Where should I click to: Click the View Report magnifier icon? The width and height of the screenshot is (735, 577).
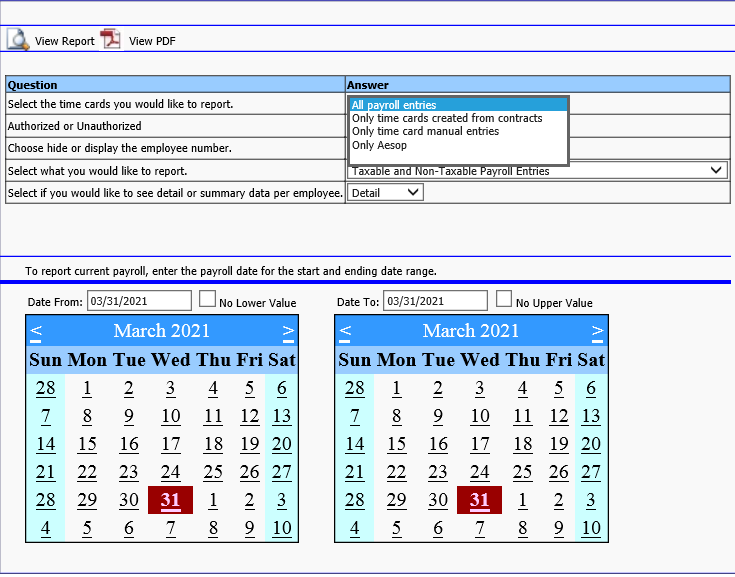(x=18, y=40)
